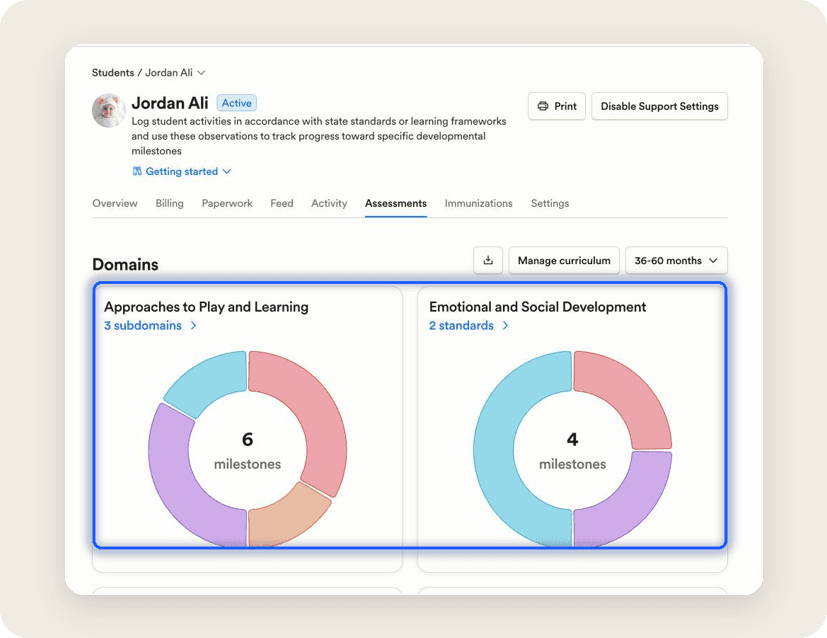Image resolution: width=827 pixels, height=638 pixels.
Task: Open the 36-60 months age dropdown
Action: pos(676,260)
